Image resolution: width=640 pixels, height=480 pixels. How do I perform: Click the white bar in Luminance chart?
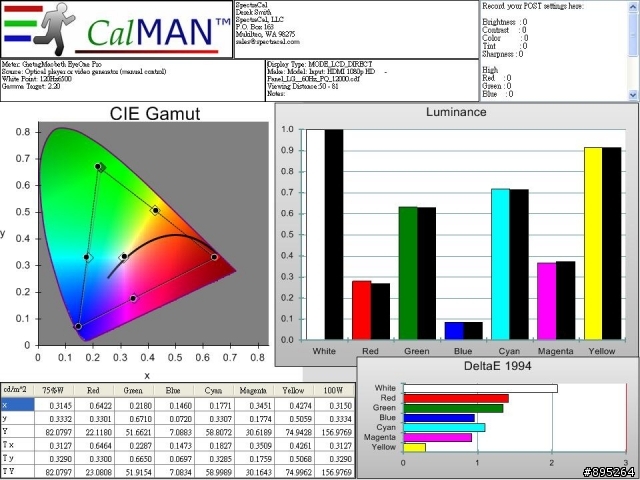[316, 234]
